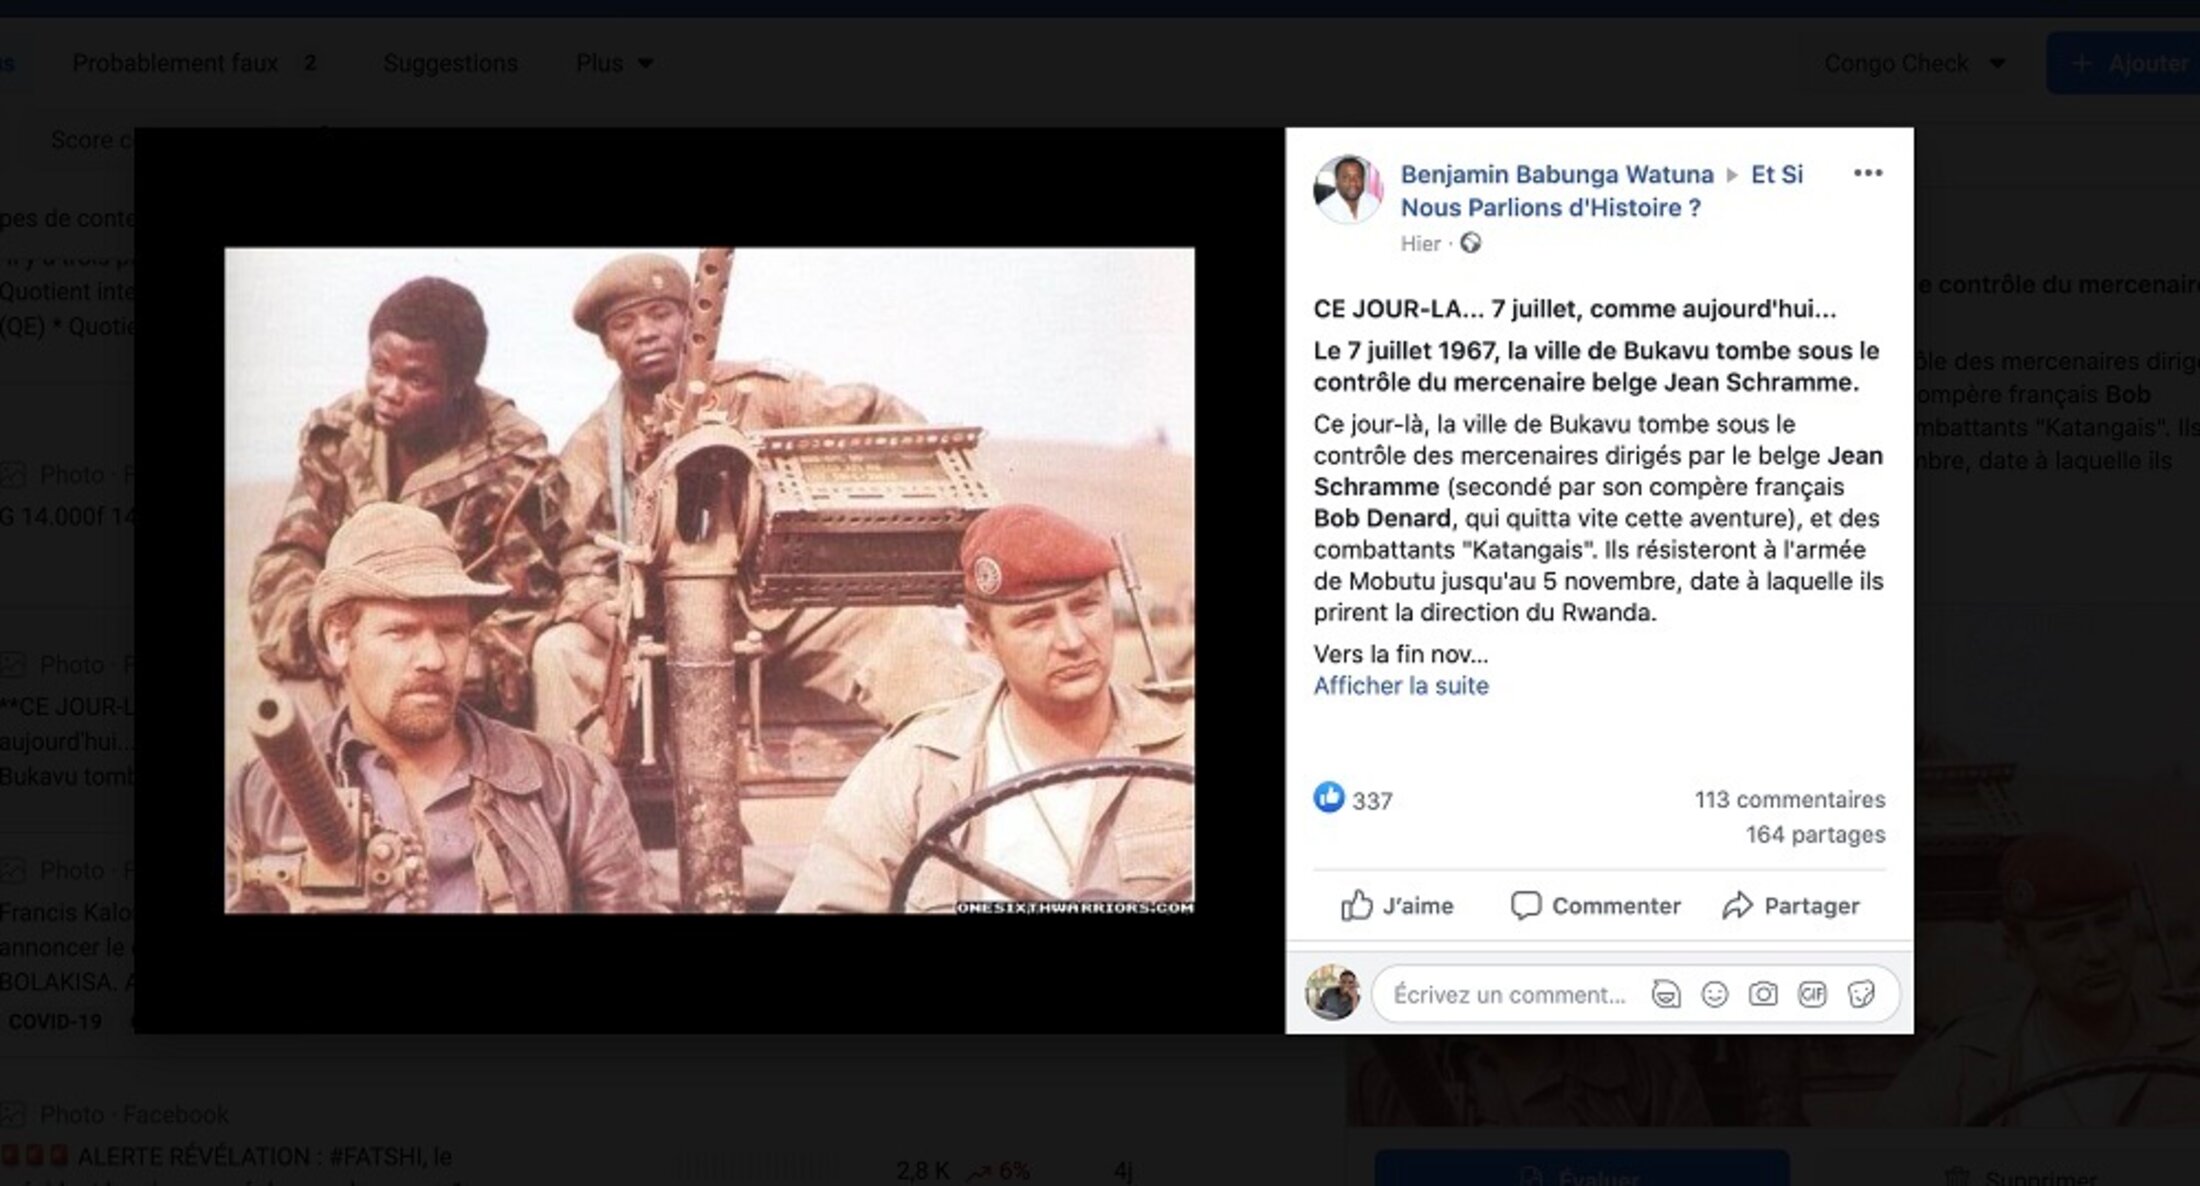This screenshot has height=1186, width=2200.
Task: Expand the Plus dropdown menu
Action: pos(614,63)
